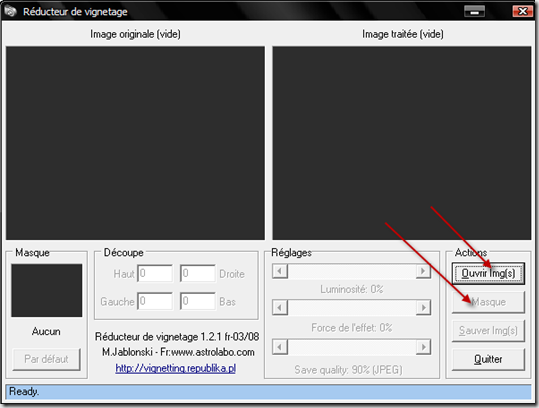The width and height of the screenshot is (539, 408).
Task: Click the Droite crop input field
Action: click(x=198, y=273)
